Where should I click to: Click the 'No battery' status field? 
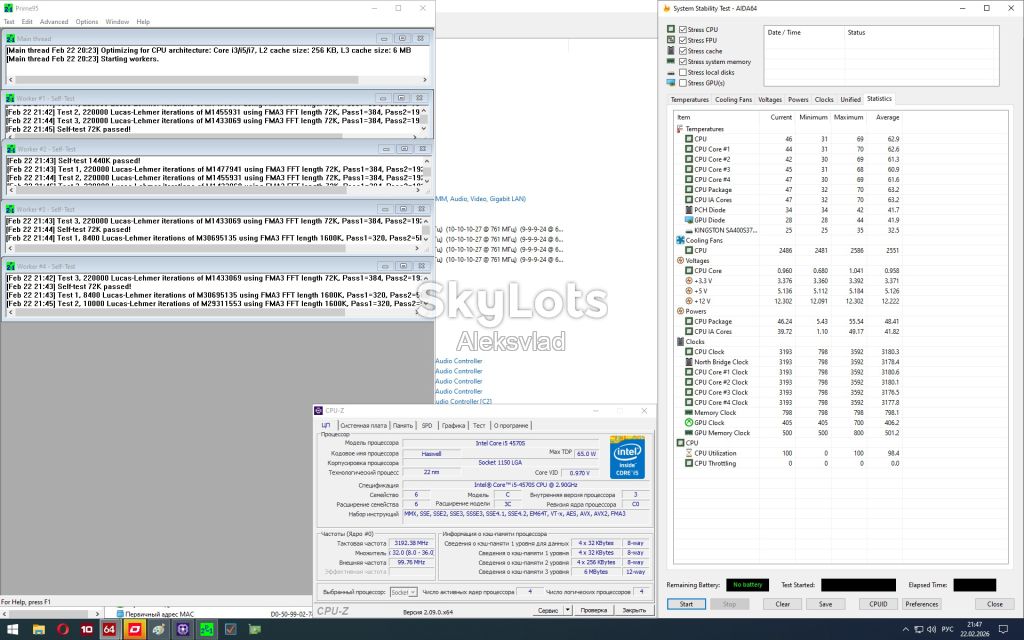747,585
